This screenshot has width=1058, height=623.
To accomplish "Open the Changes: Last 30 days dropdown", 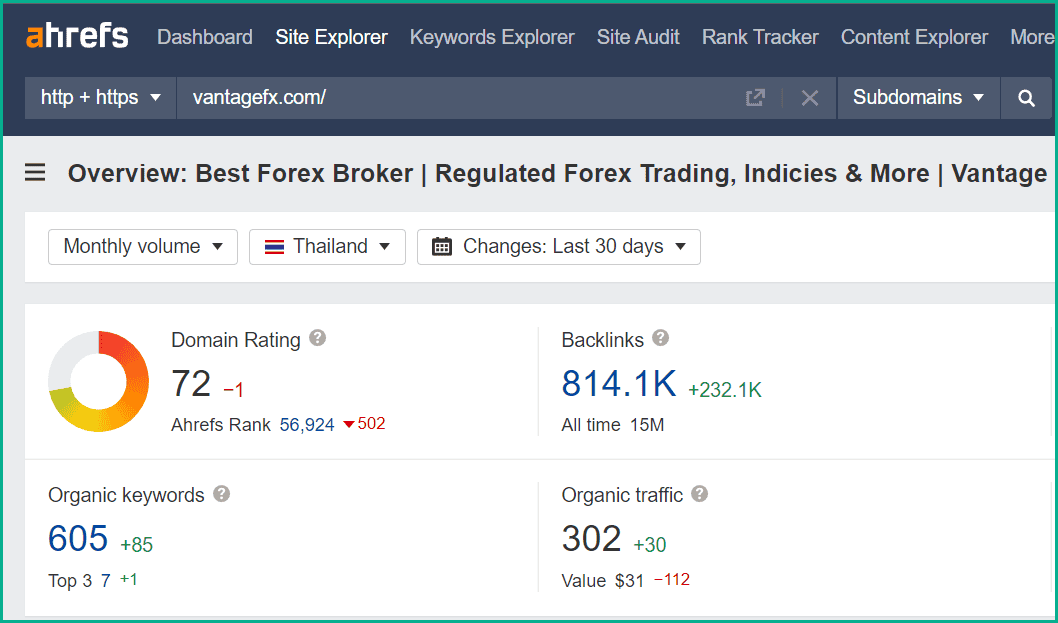I will point(559,246).
